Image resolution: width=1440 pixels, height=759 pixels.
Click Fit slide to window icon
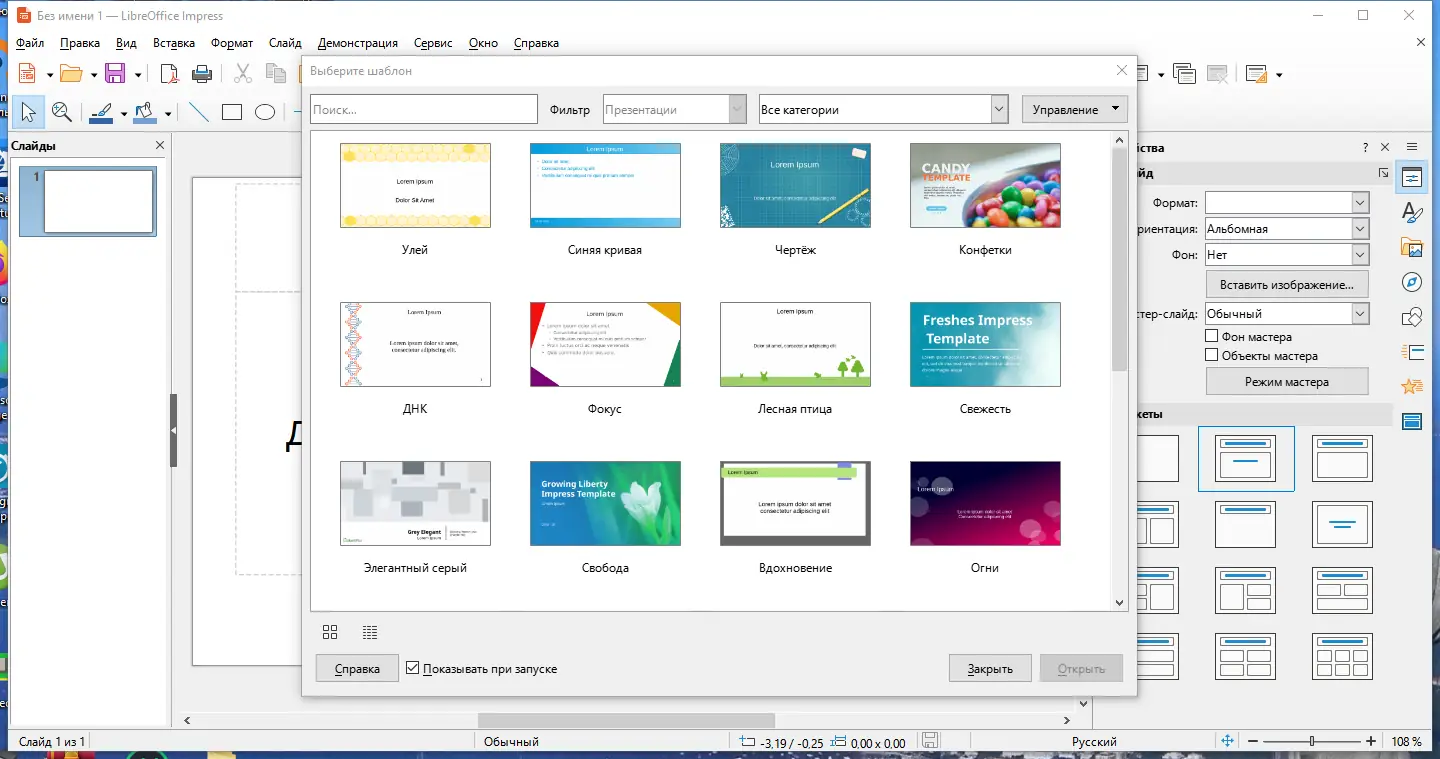click(x=1227, y=741)
